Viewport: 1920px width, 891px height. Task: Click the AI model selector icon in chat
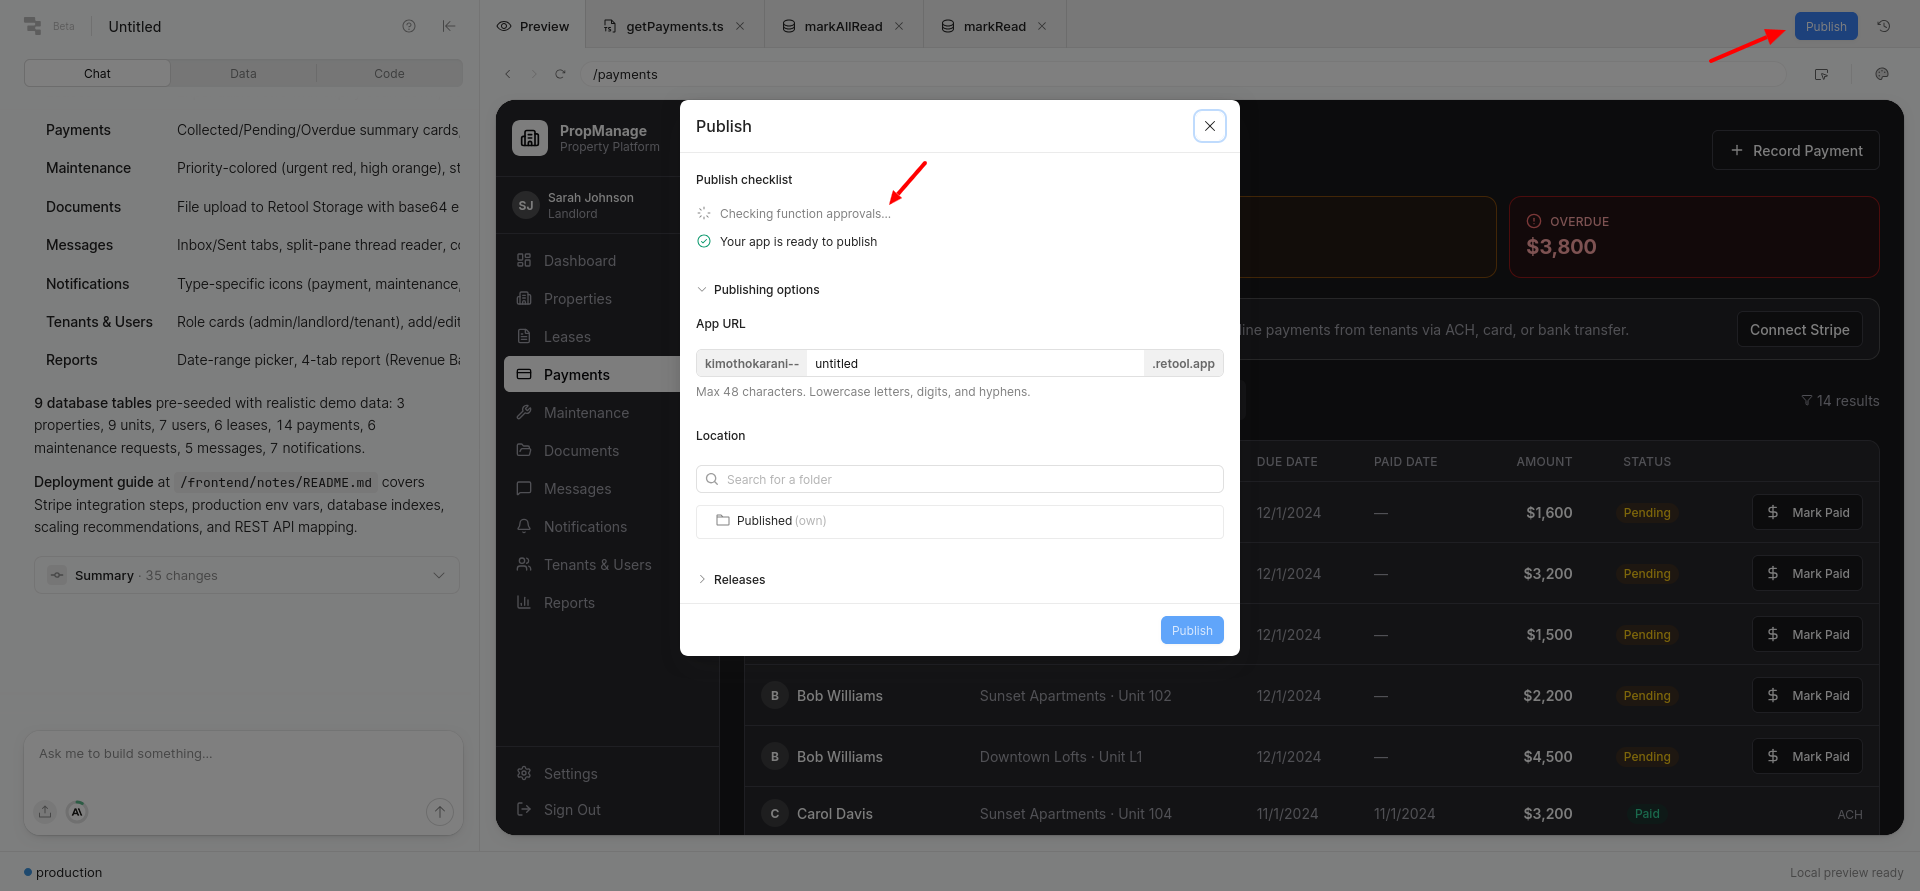(x=77, y=812)
